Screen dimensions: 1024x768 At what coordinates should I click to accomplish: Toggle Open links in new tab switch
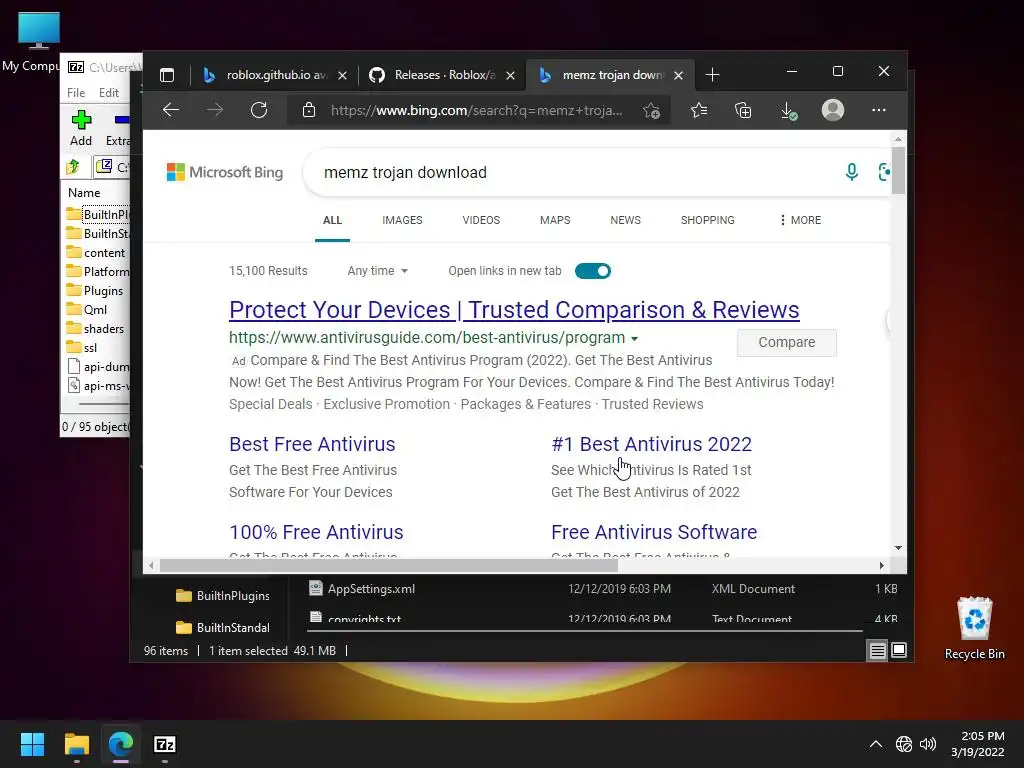point(592,271)
